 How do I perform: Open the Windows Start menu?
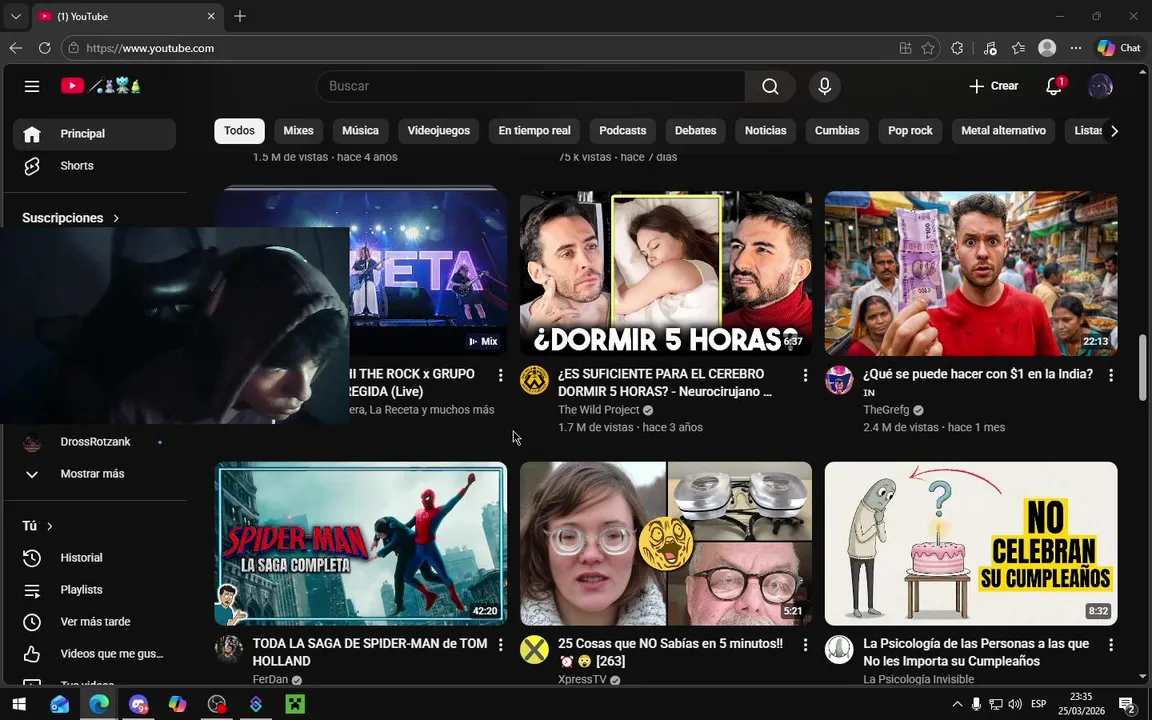coord(19,704)
